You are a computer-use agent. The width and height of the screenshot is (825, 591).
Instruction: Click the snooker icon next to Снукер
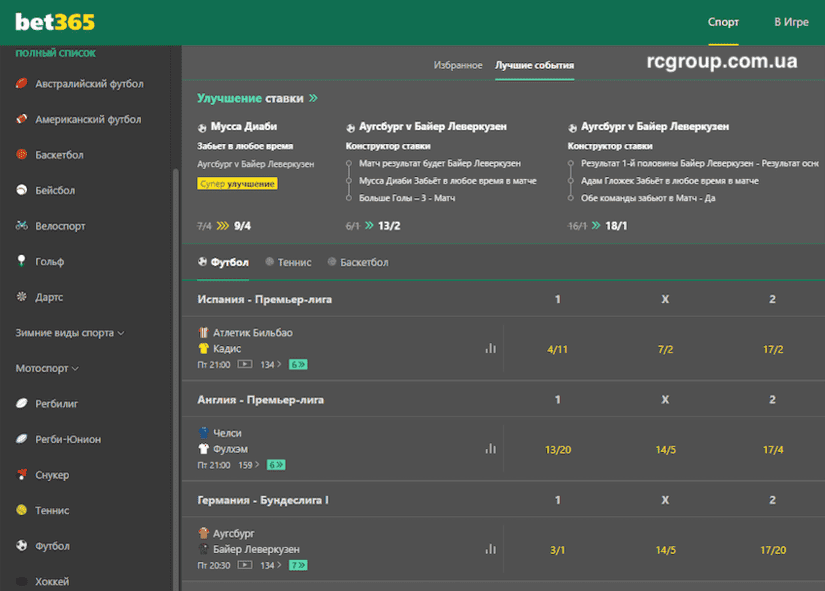[22, 474]
